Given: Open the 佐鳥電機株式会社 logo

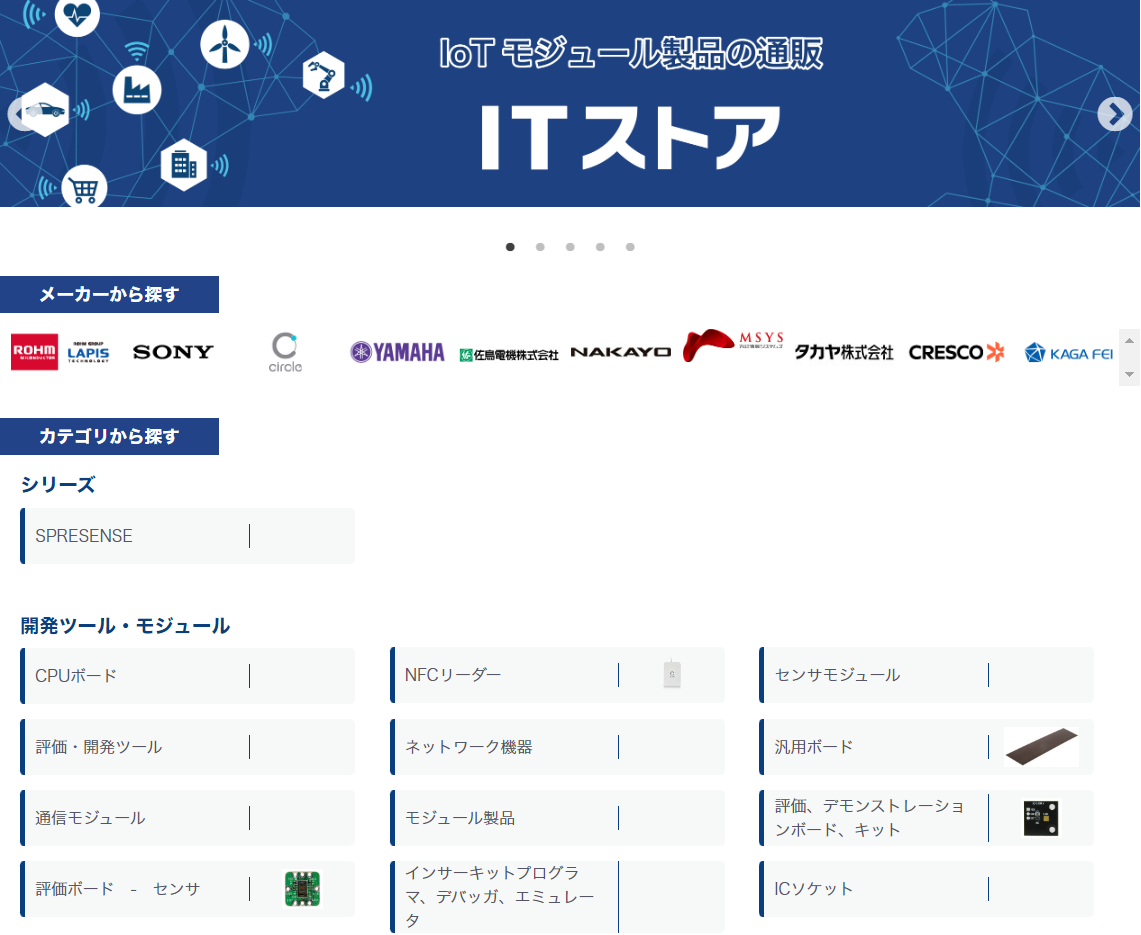Looking at the screenshot, I should (509, 355).
